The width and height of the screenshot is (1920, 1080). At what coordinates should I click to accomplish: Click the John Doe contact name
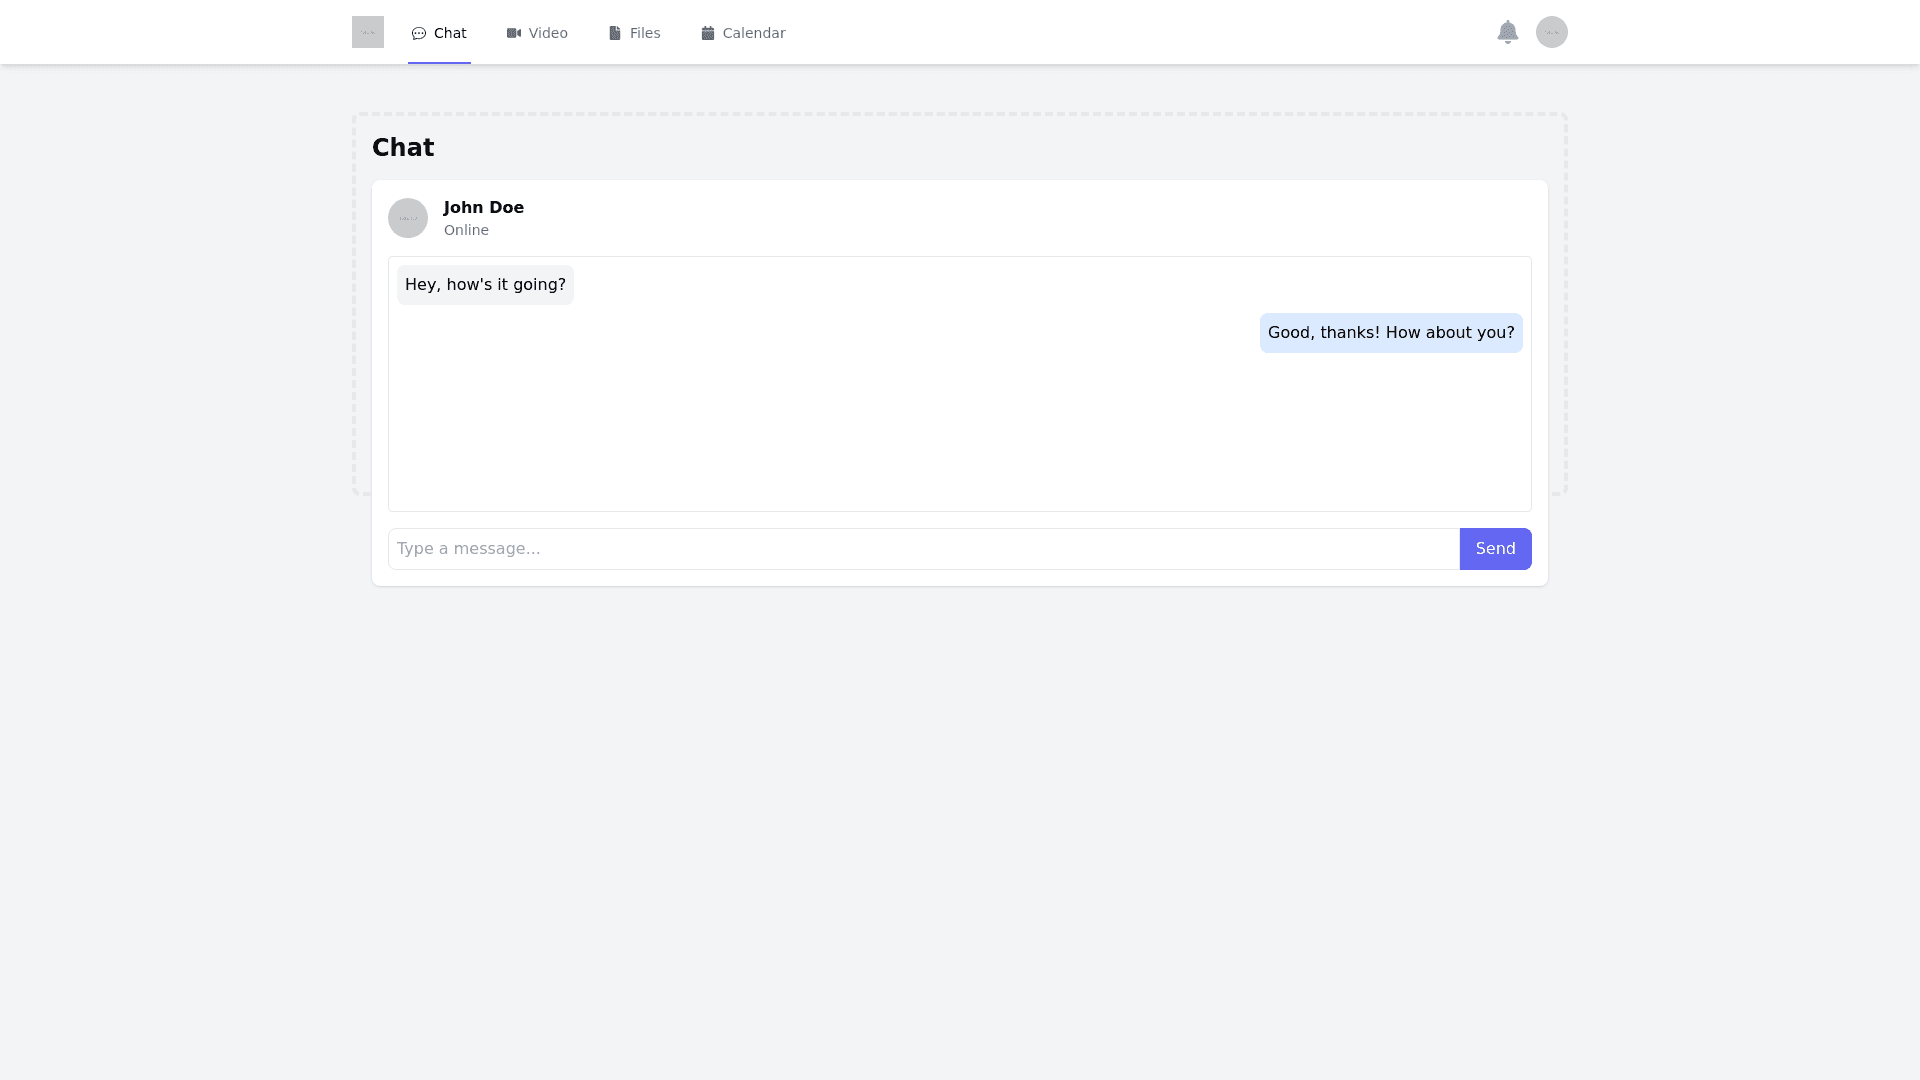(x=484, y=207)
